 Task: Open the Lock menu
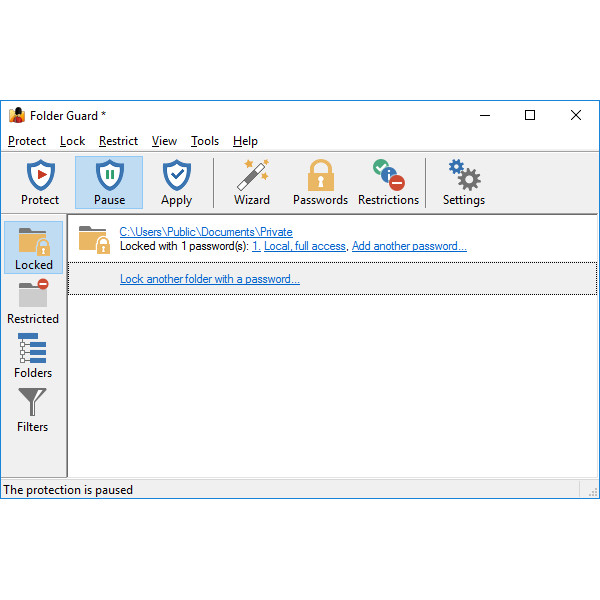(x=72, y=141)
